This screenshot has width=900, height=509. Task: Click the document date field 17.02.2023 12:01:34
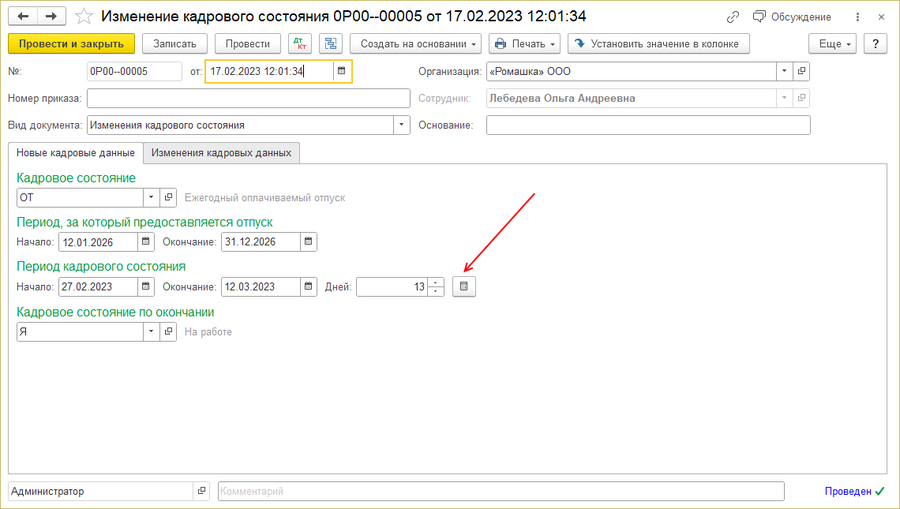click(269, 71)
